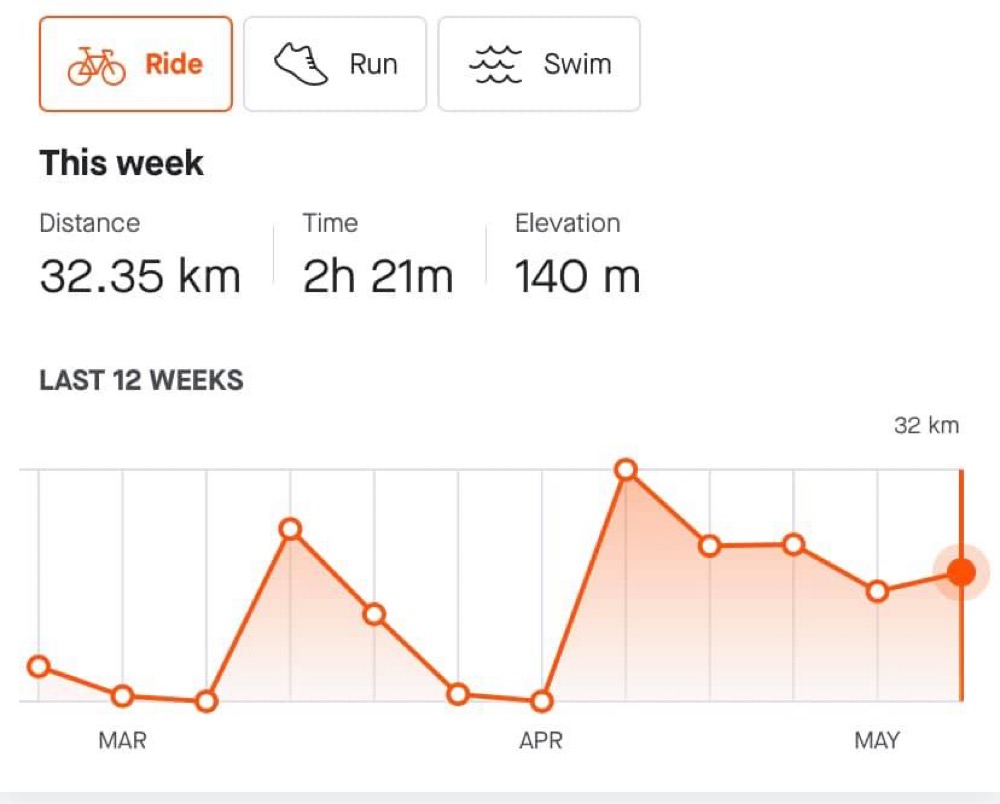Click the 32.35 km distance value
This screenshot has width=1000, height=804.
[x=140, y=276]
